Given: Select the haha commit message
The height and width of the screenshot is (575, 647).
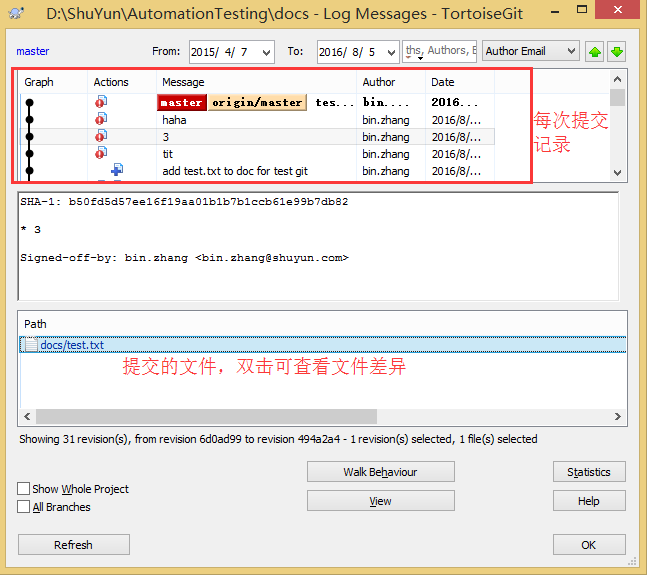Looking at the screenshot, I should 174,120.
